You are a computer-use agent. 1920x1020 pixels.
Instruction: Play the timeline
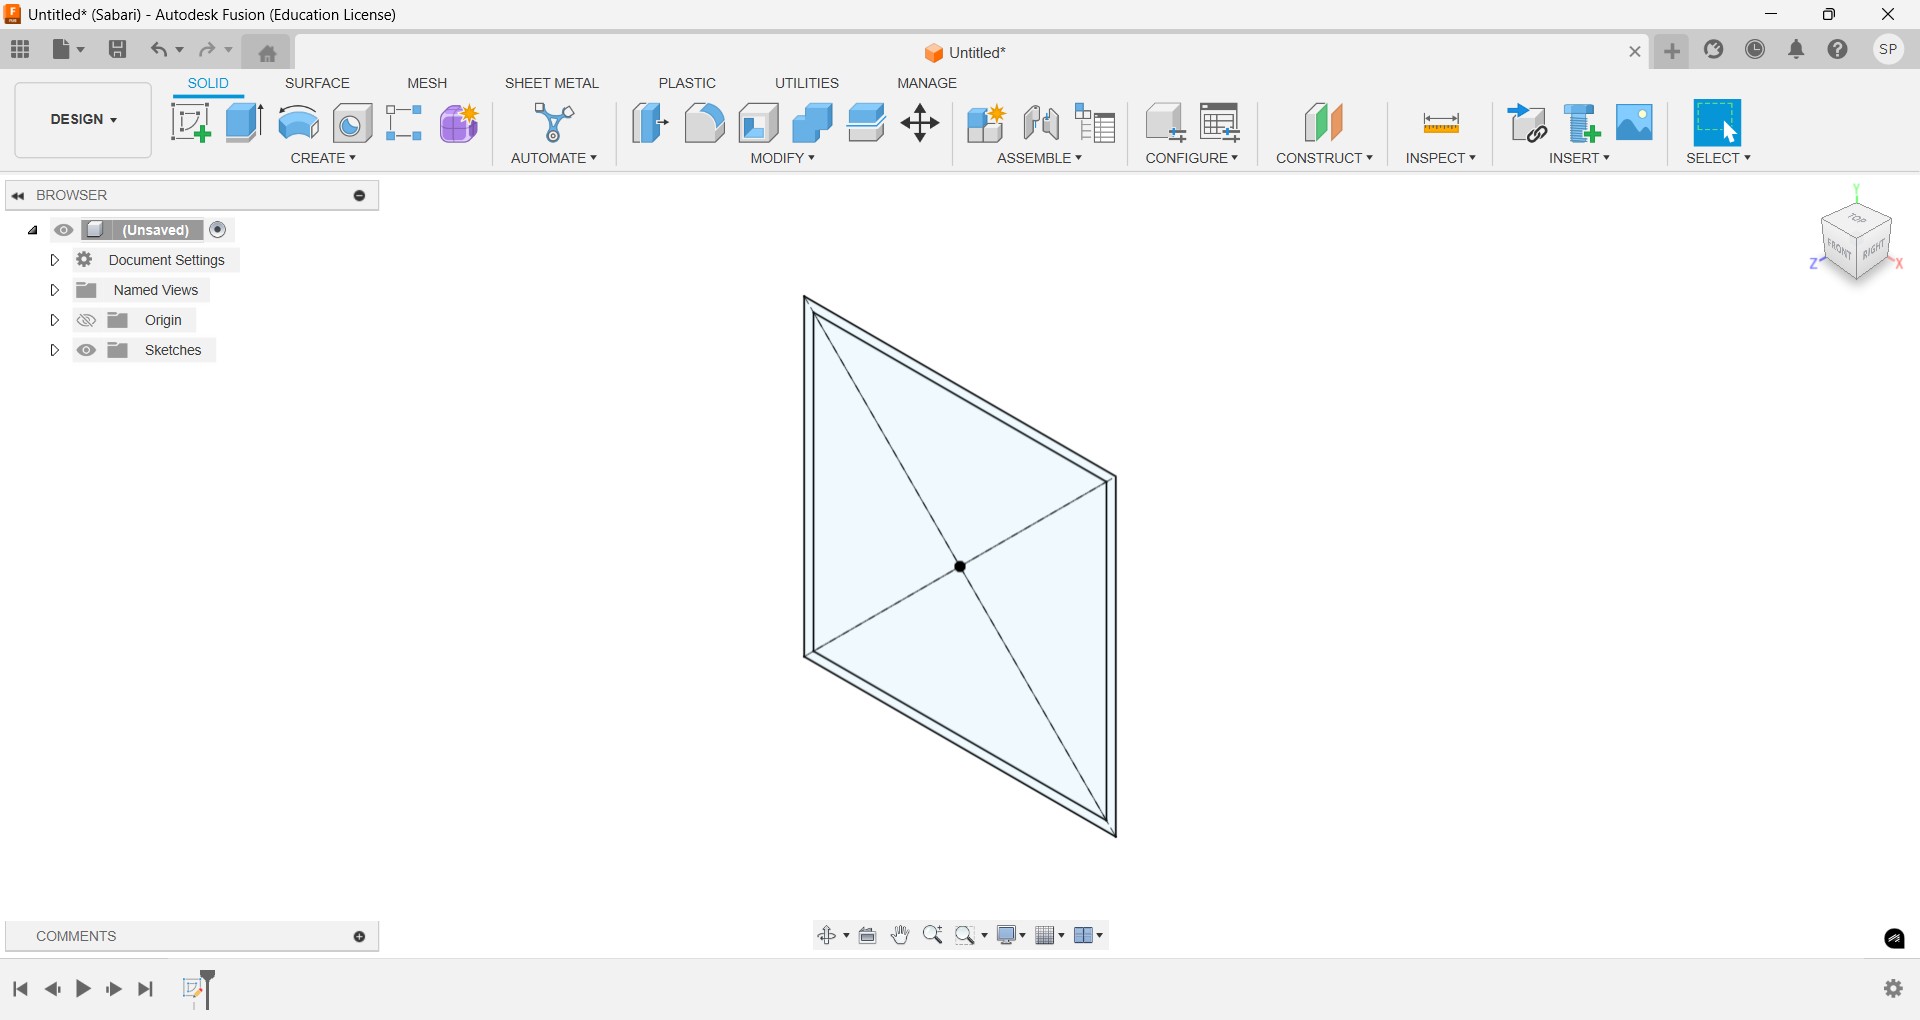[x=84, y=989]
